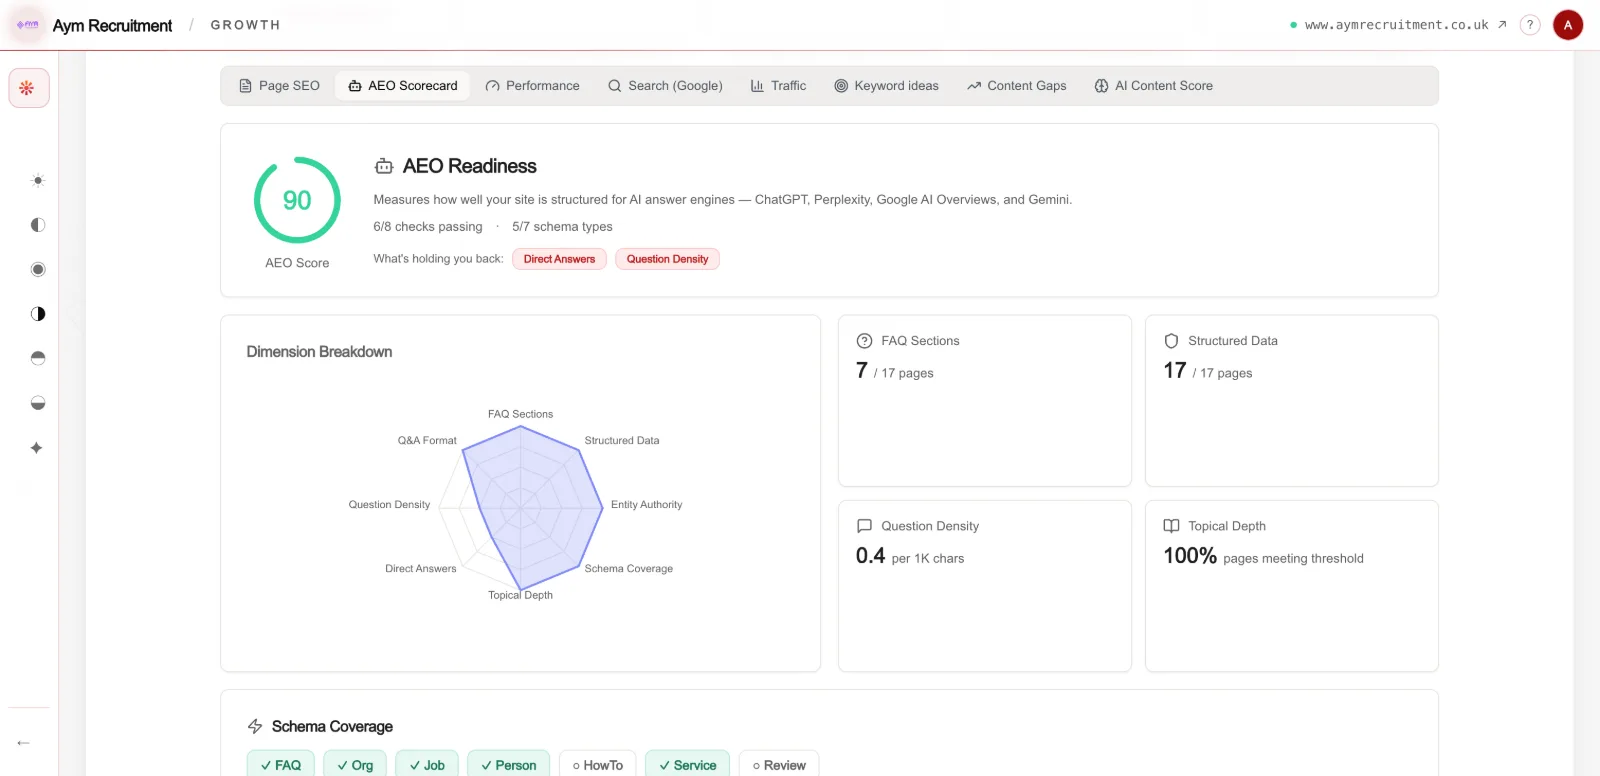
Task: Click the 7 / 17 pages FAQ value
Action: 895,371
